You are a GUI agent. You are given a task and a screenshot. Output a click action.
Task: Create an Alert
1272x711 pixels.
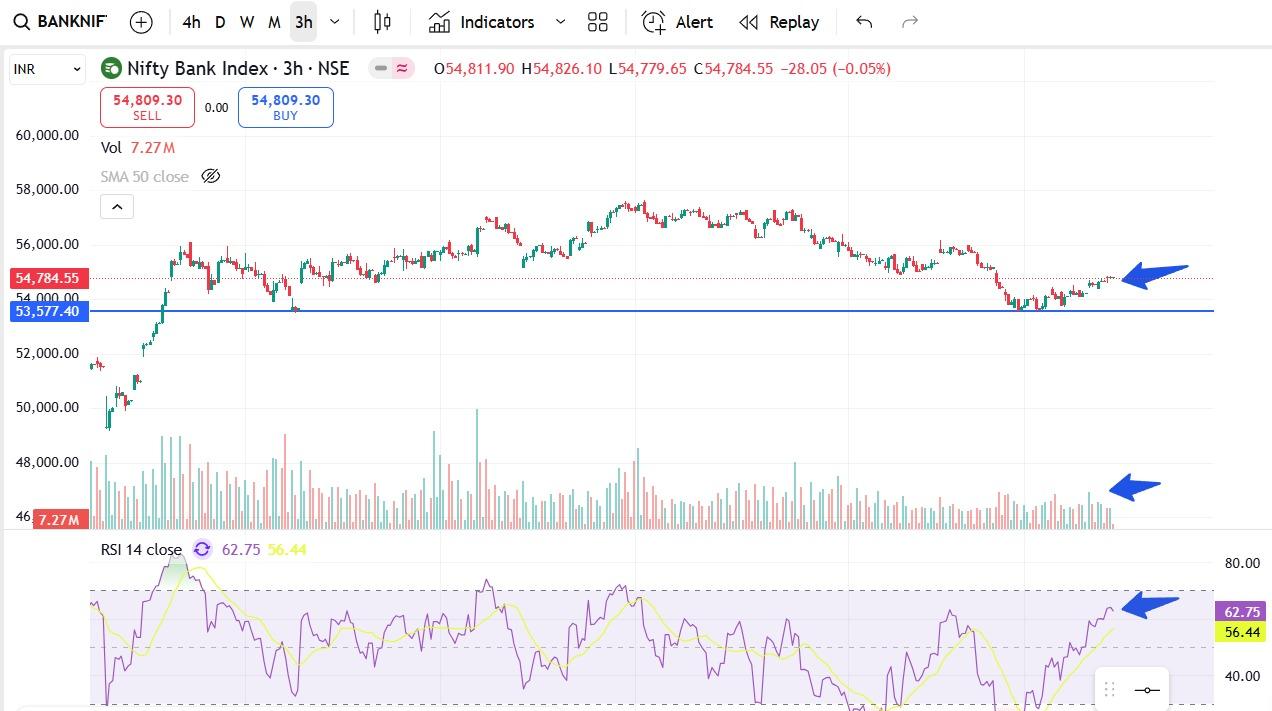pos(677,22)
